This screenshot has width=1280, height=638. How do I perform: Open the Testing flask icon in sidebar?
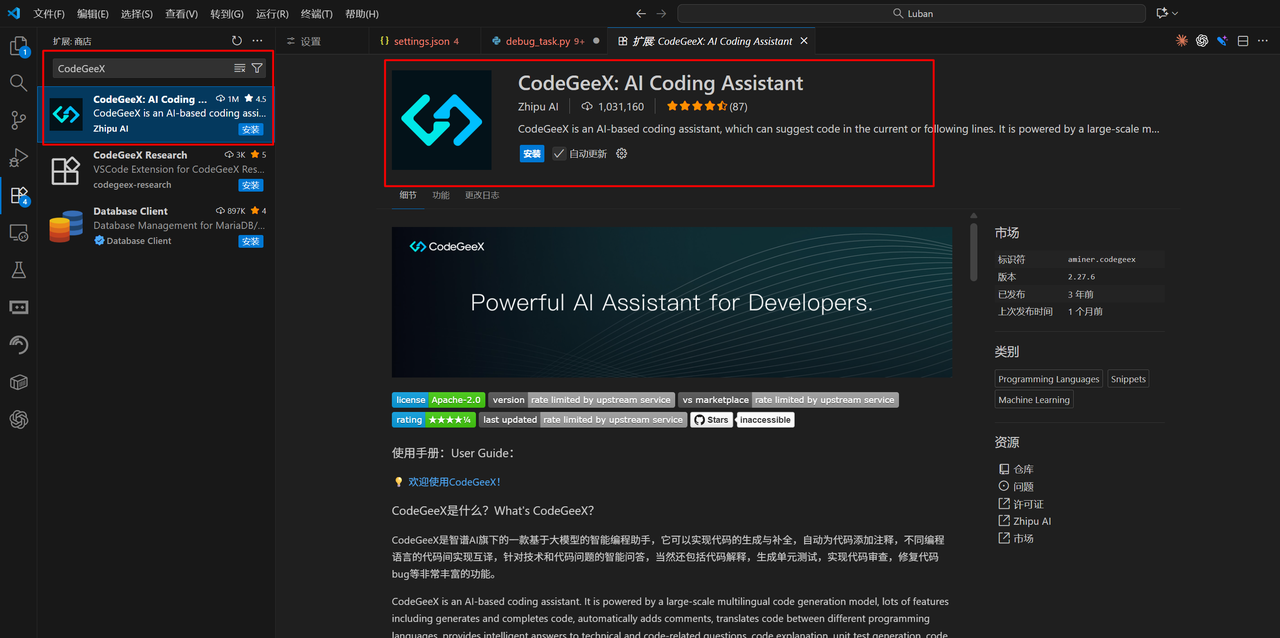click(17, 269)
